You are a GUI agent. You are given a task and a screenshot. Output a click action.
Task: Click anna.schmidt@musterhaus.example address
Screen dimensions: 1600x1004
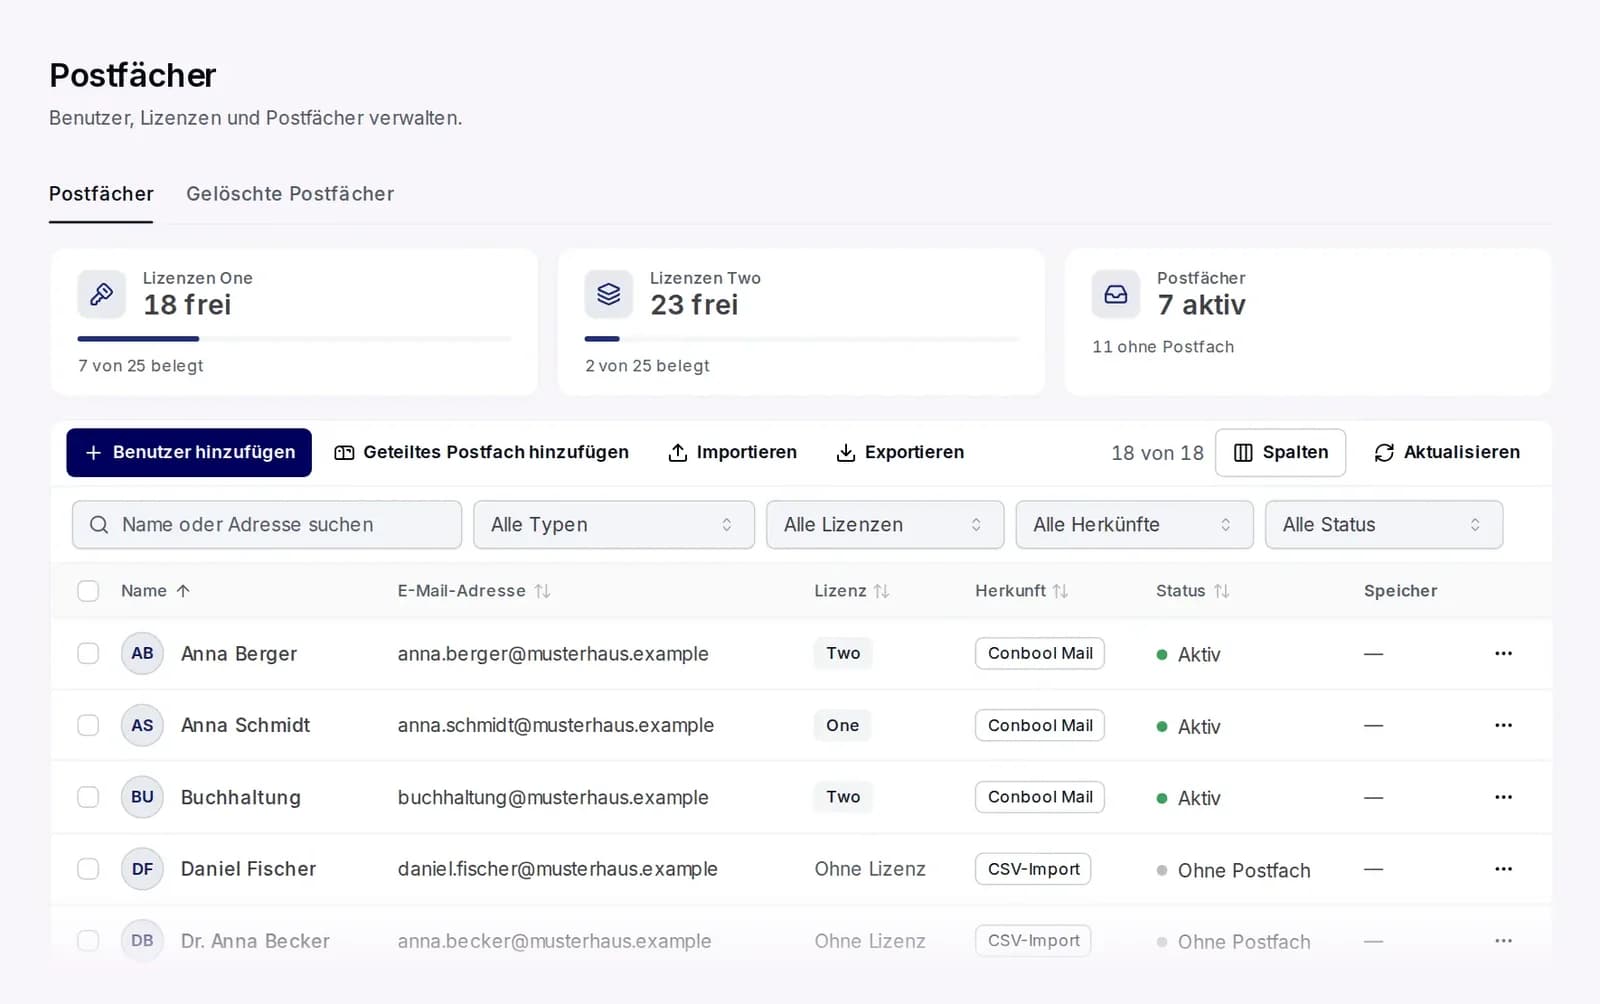tap(556, 726)
